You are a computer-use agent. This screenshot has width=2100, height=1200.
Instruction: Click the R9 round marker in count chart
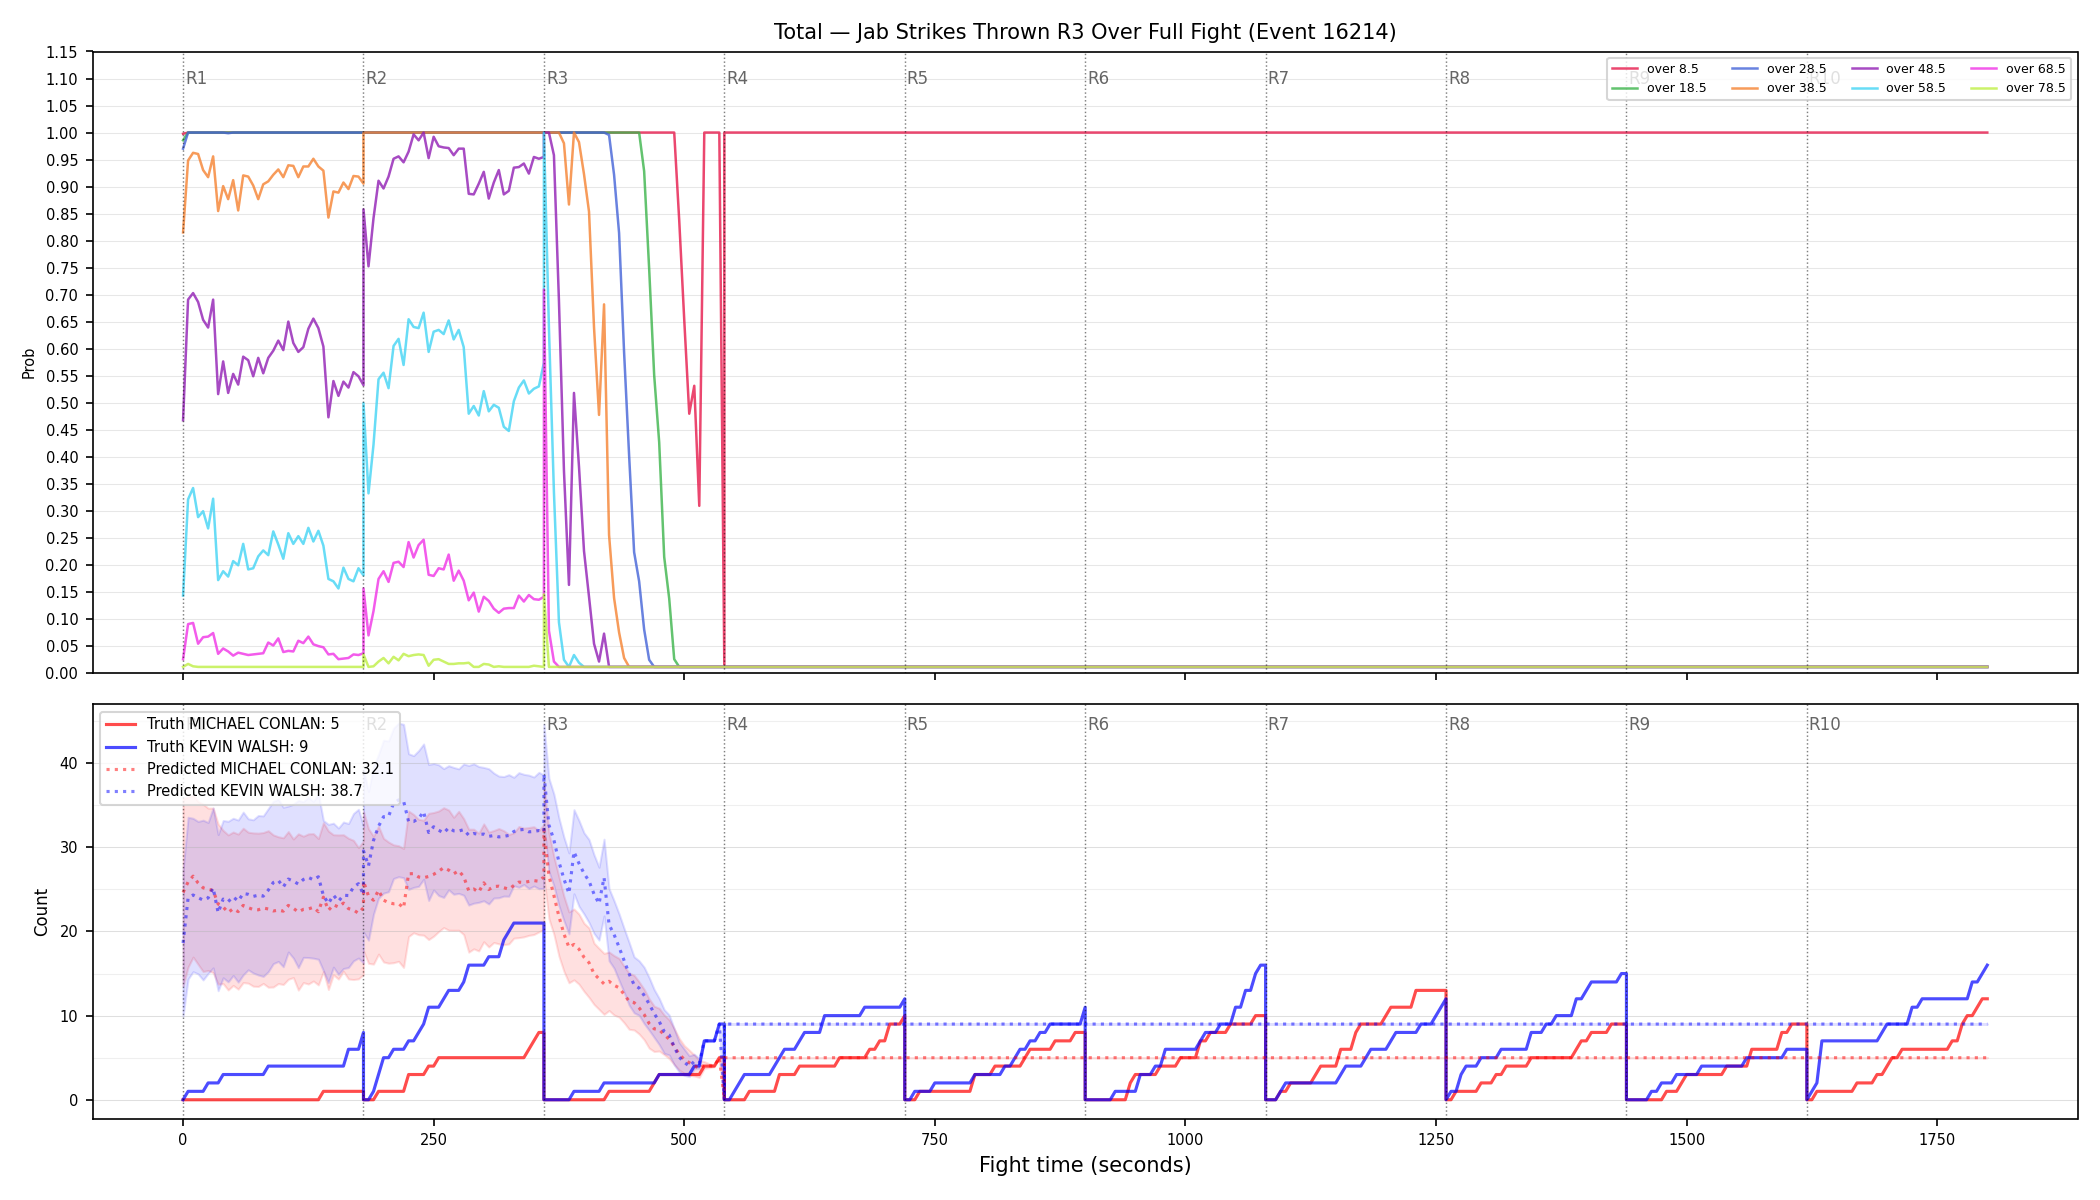pyautogui.click(x=1639, y=724)
